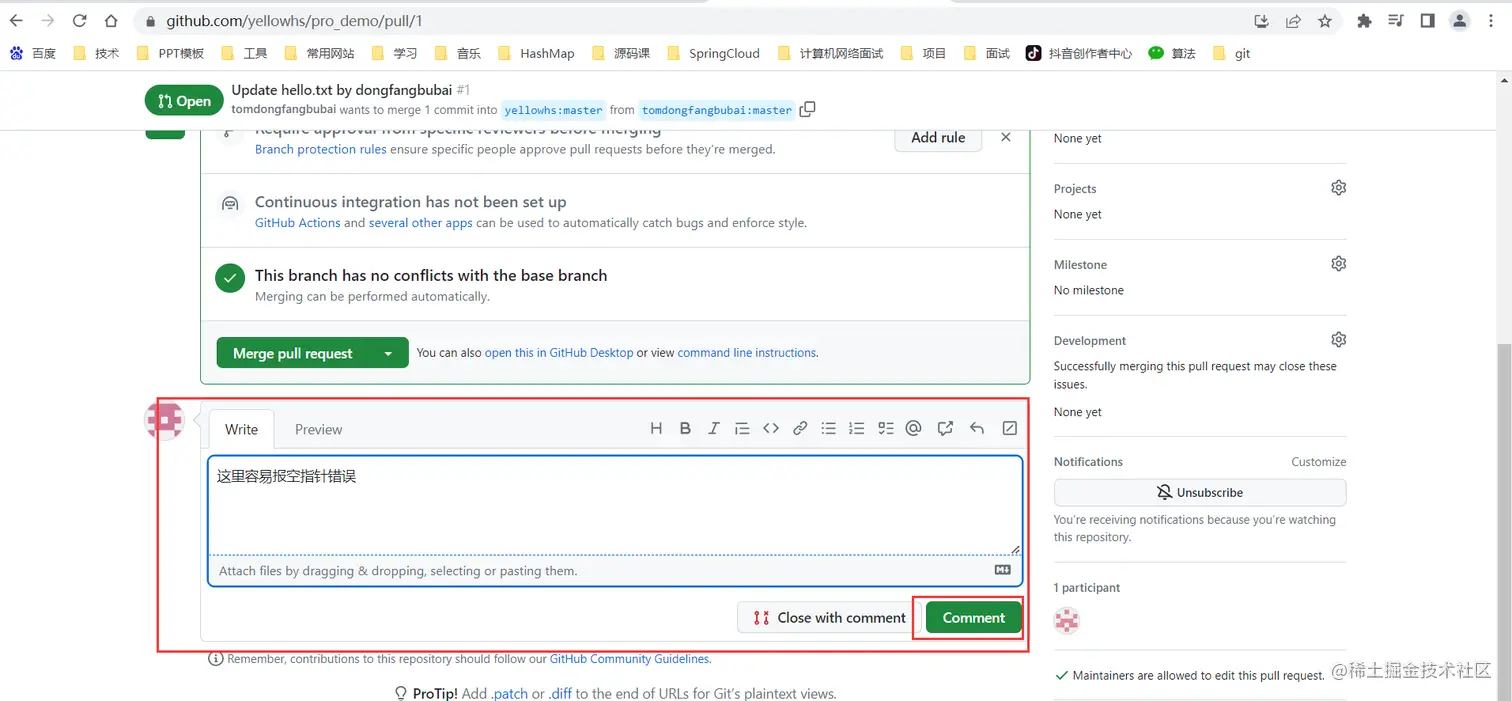Click the tomdongfangbubai:master branch label
Viewport: 1512px width, 701px height.
tap(717, 110)
